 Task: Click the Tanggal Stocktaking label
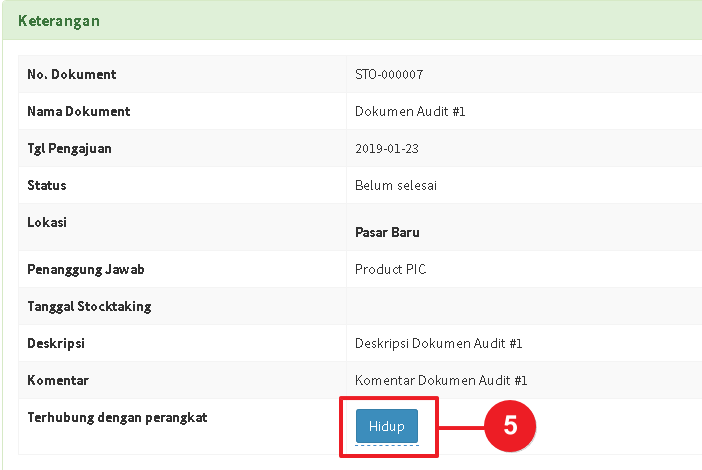coord(89,306)
